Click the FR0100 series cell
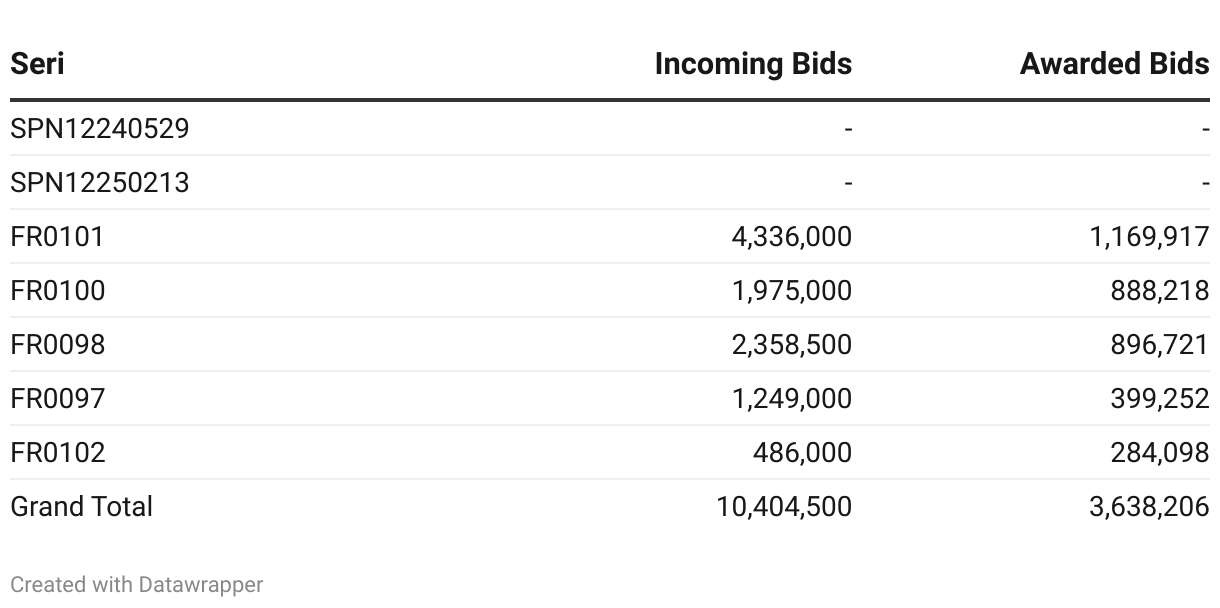This screenshot has width=1220, height=608. tap(57, 291)
